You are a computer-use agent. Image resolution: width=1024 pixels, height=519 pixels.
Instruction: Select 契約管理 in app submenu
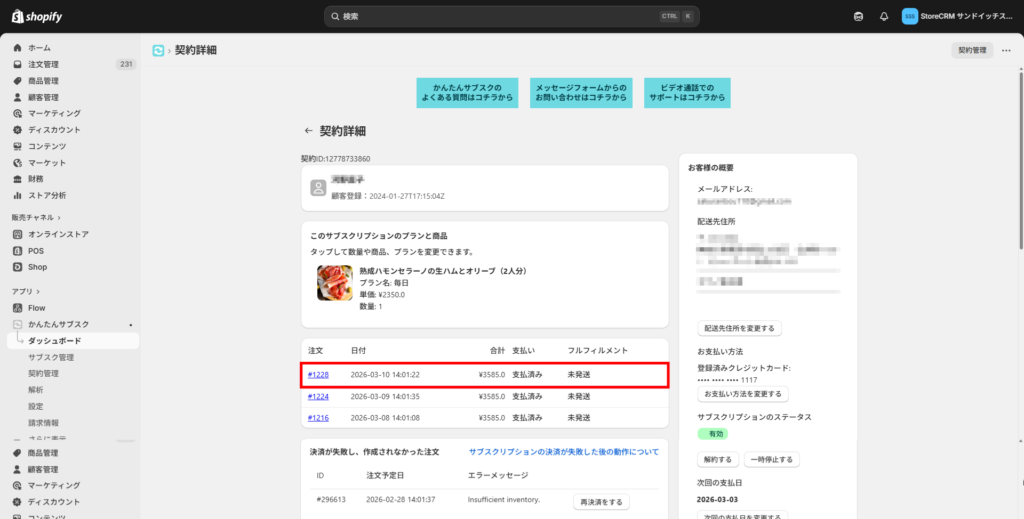tap(43, 373)
